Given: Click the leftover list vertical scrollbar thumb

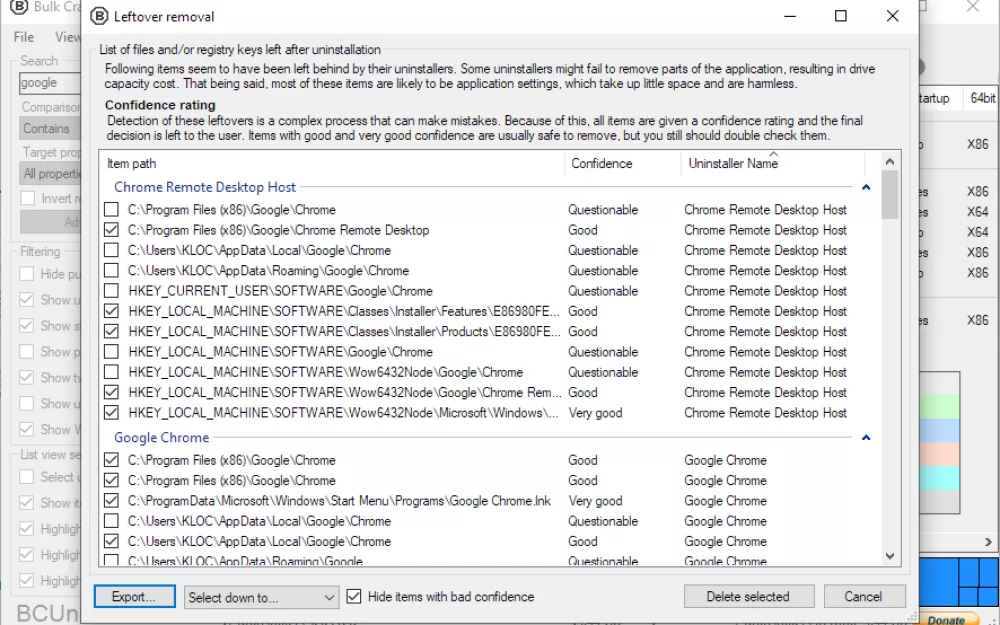Looking at the screenshot, I should [890, 195].
